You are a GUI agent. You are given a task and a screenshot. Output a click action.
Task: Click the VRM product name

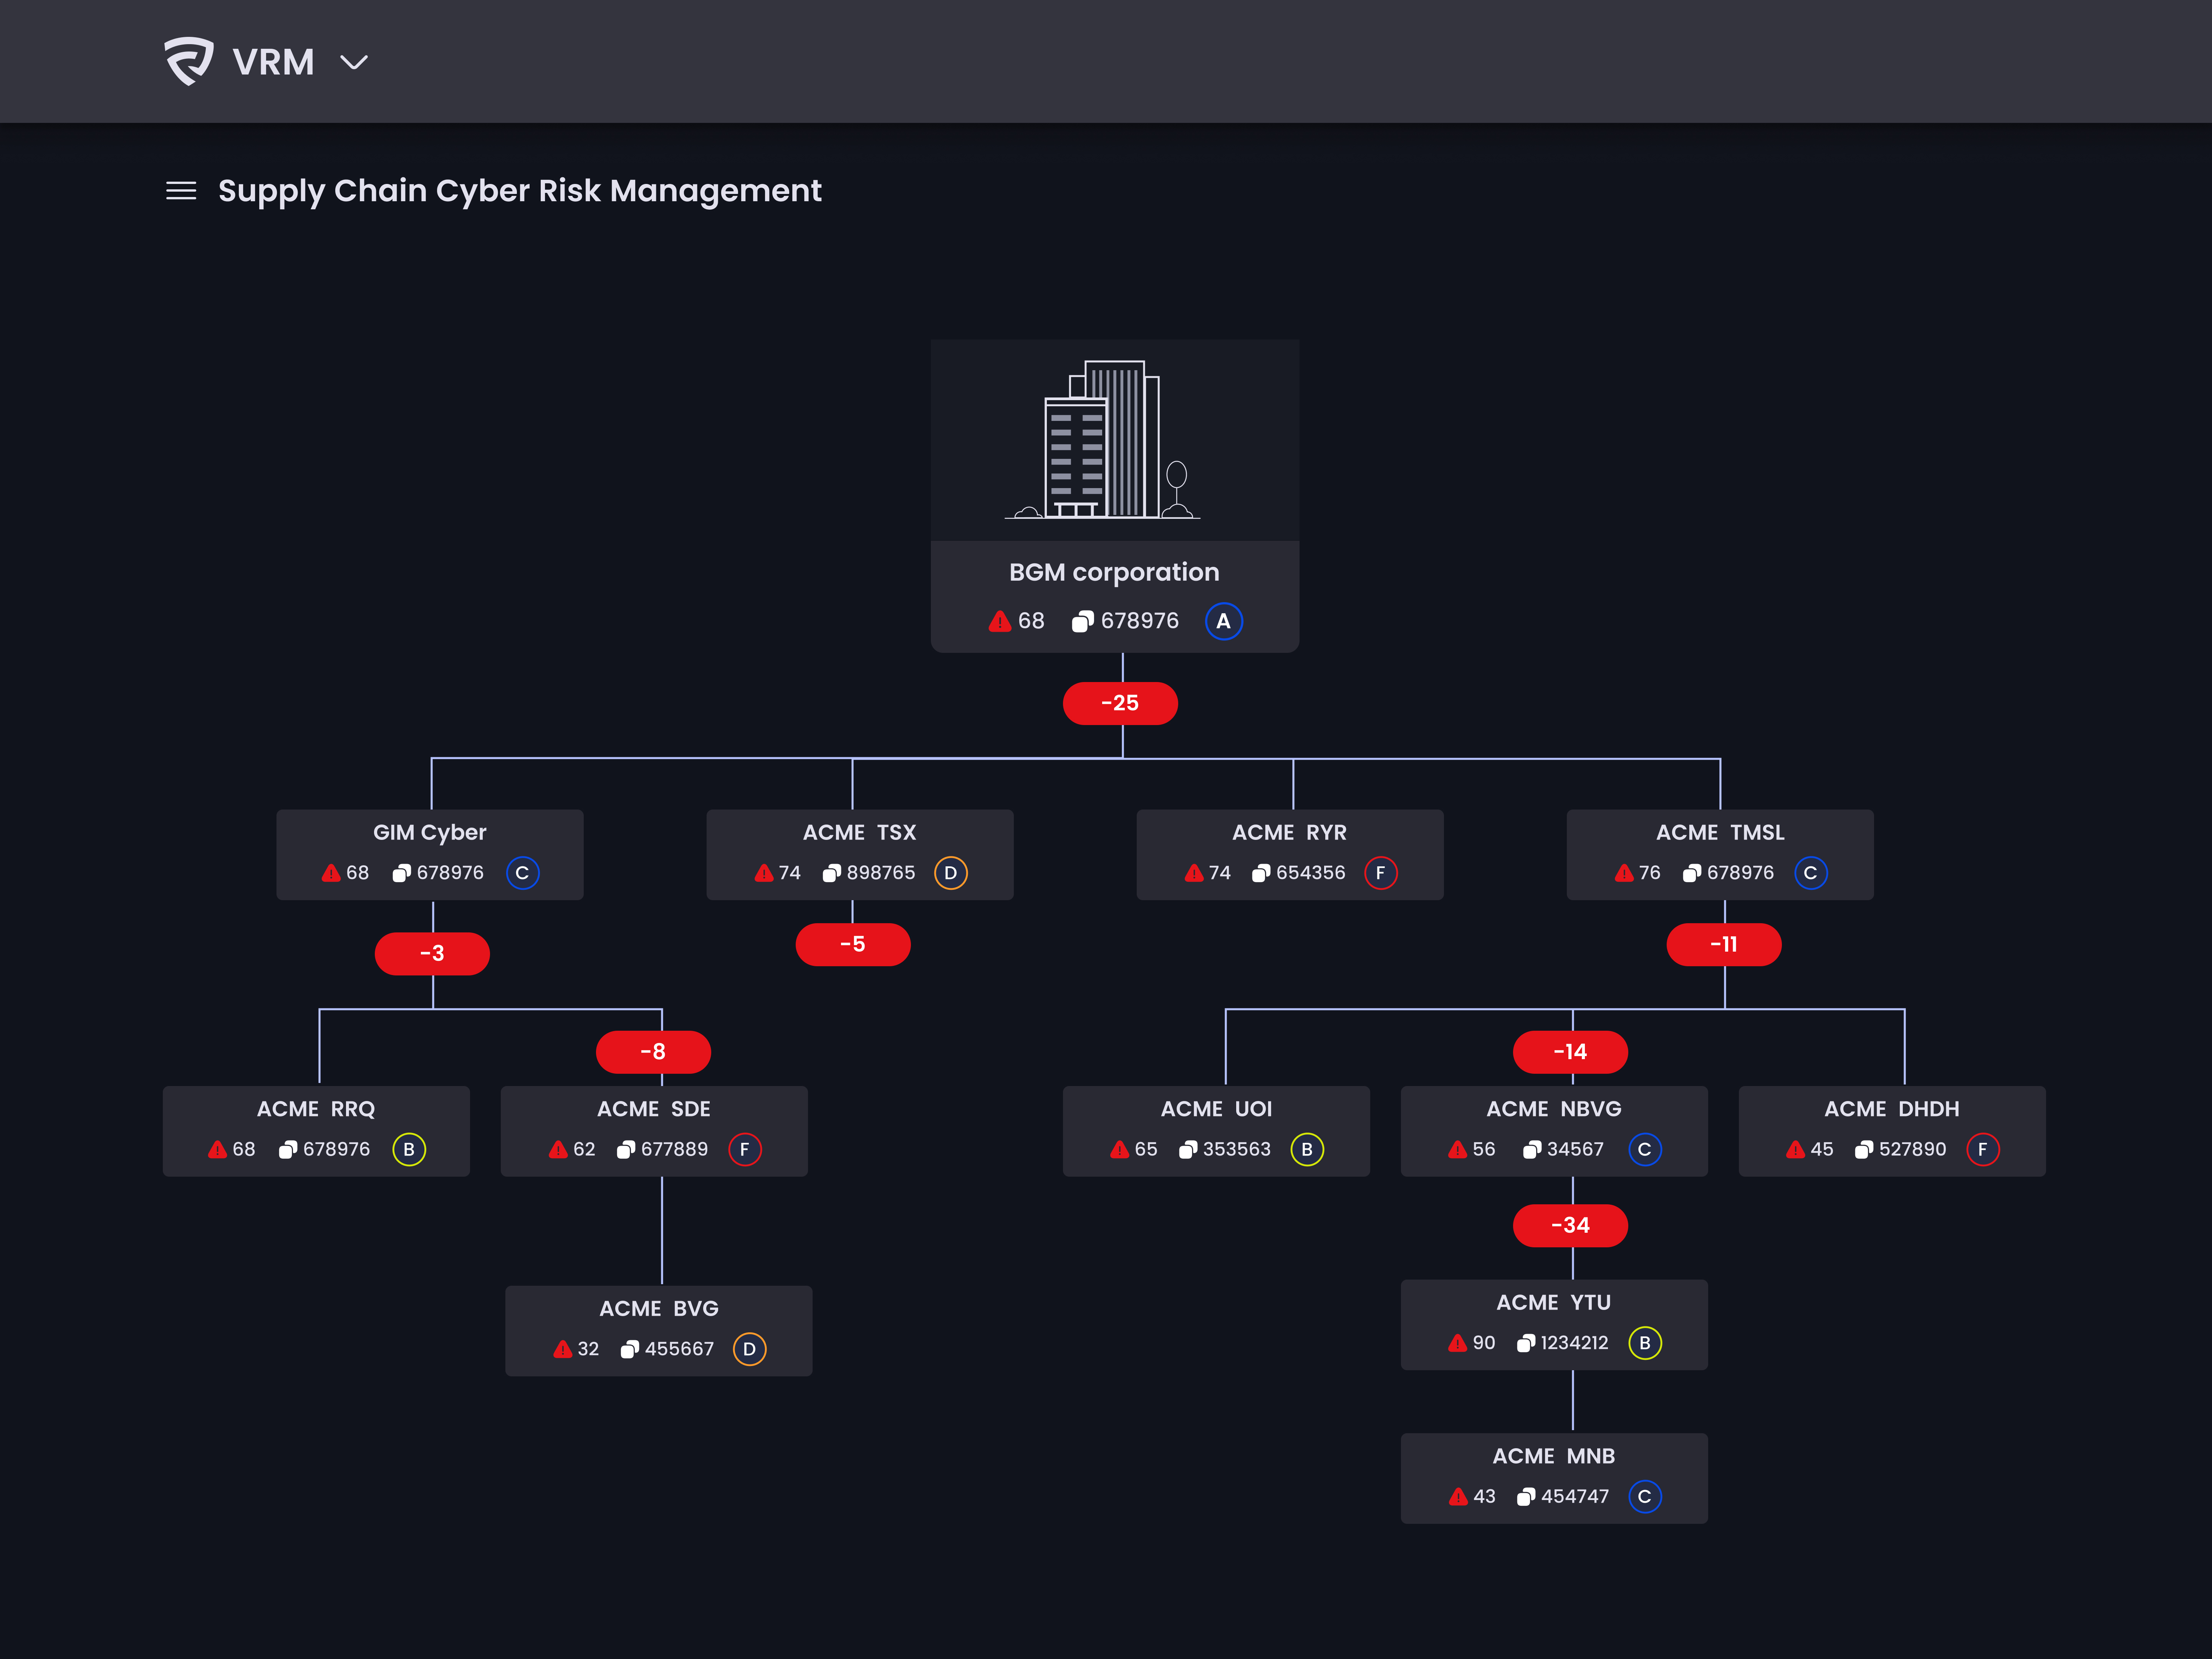(273, 62)
